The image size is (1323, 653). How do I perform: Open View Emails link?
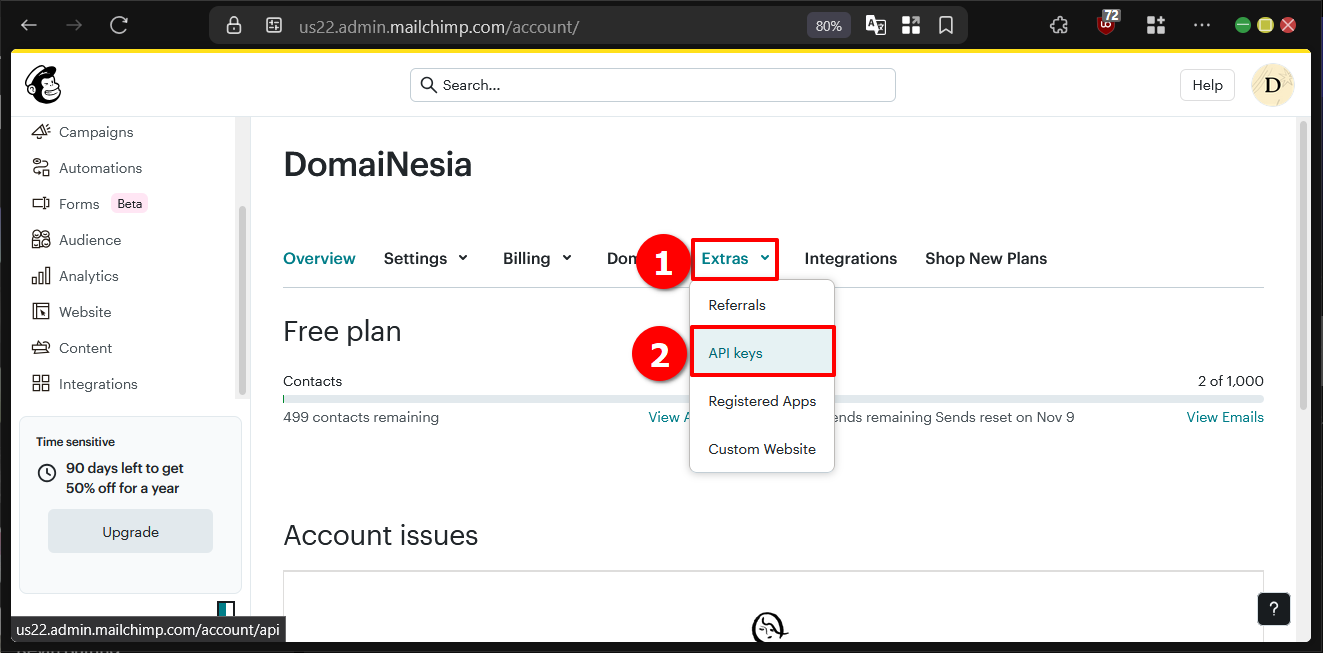click(x=1224, y=417)
